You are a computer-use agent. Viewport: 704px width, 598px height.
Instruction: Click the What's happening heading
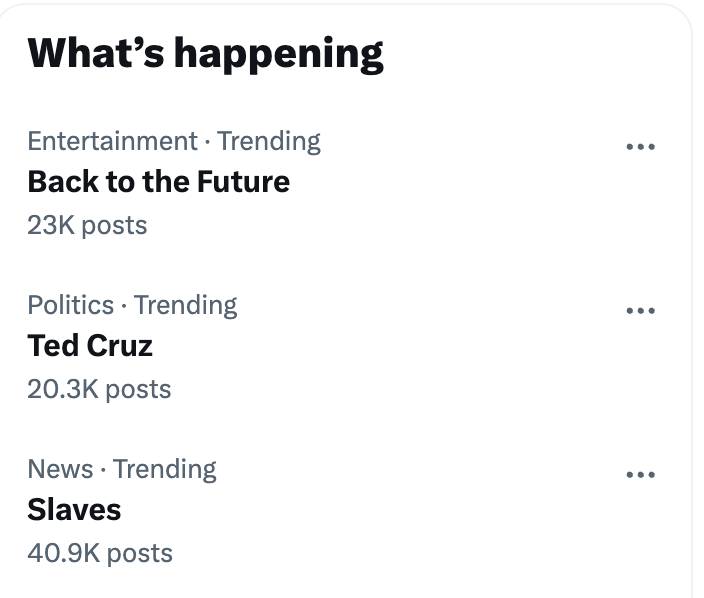pyautogui.click(x=205, y=53)
